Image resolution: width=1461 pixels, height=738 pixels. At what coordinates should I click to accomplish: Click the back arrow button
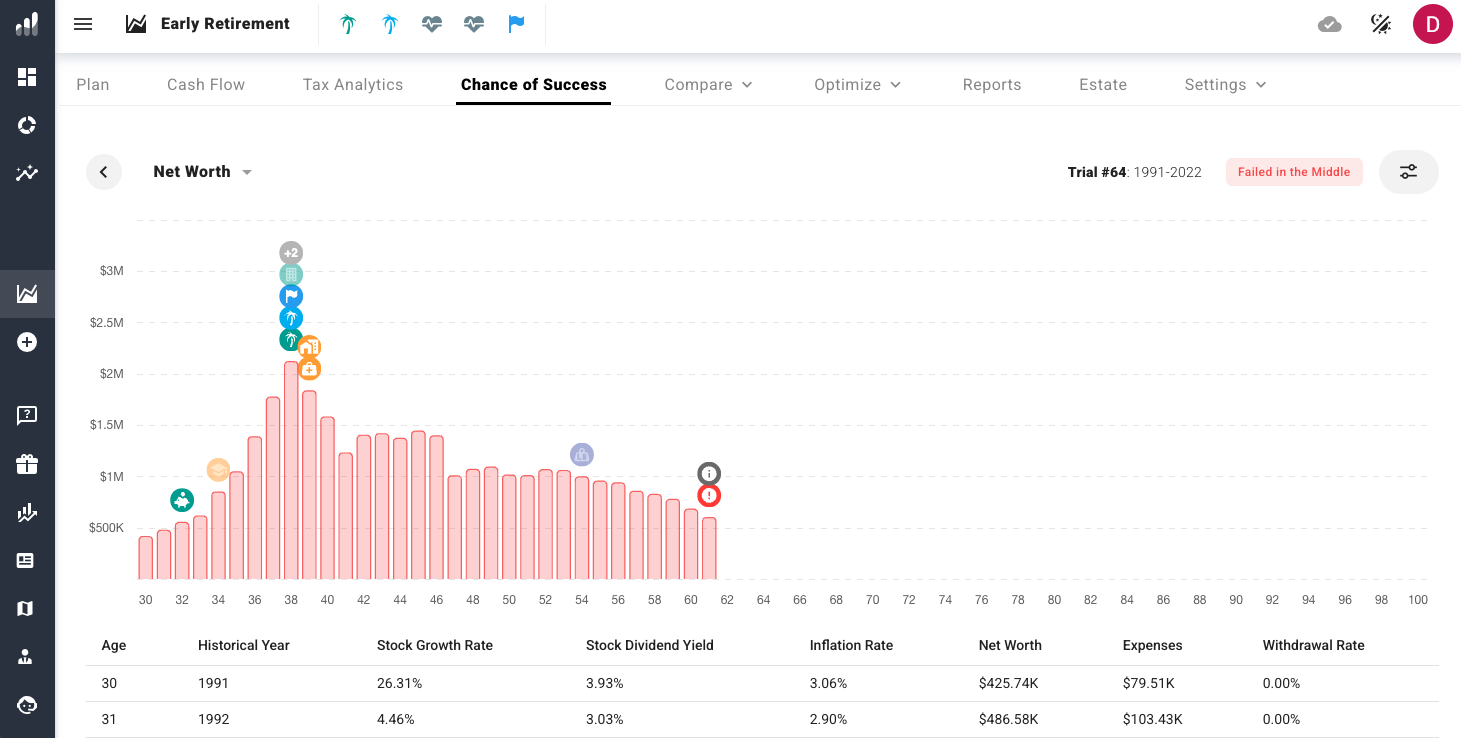tap(103, 172)
